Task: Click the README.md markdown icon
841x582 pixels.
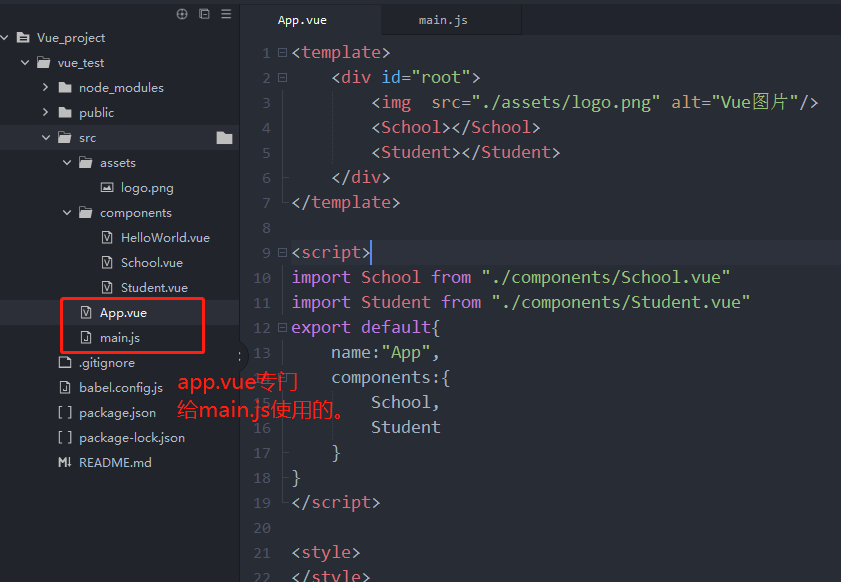Action: pos(65,462)
